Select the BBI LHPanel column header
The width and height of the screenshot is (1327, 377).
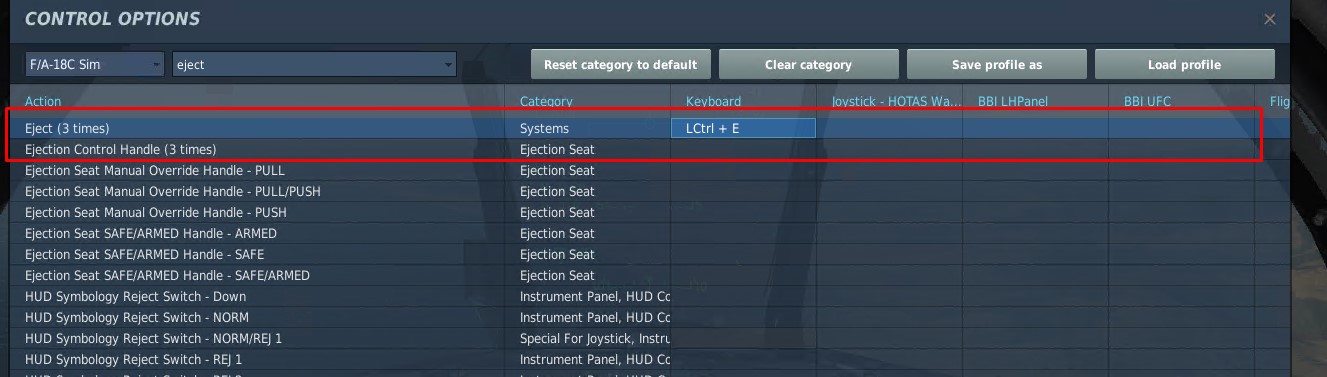[1012, 101]
